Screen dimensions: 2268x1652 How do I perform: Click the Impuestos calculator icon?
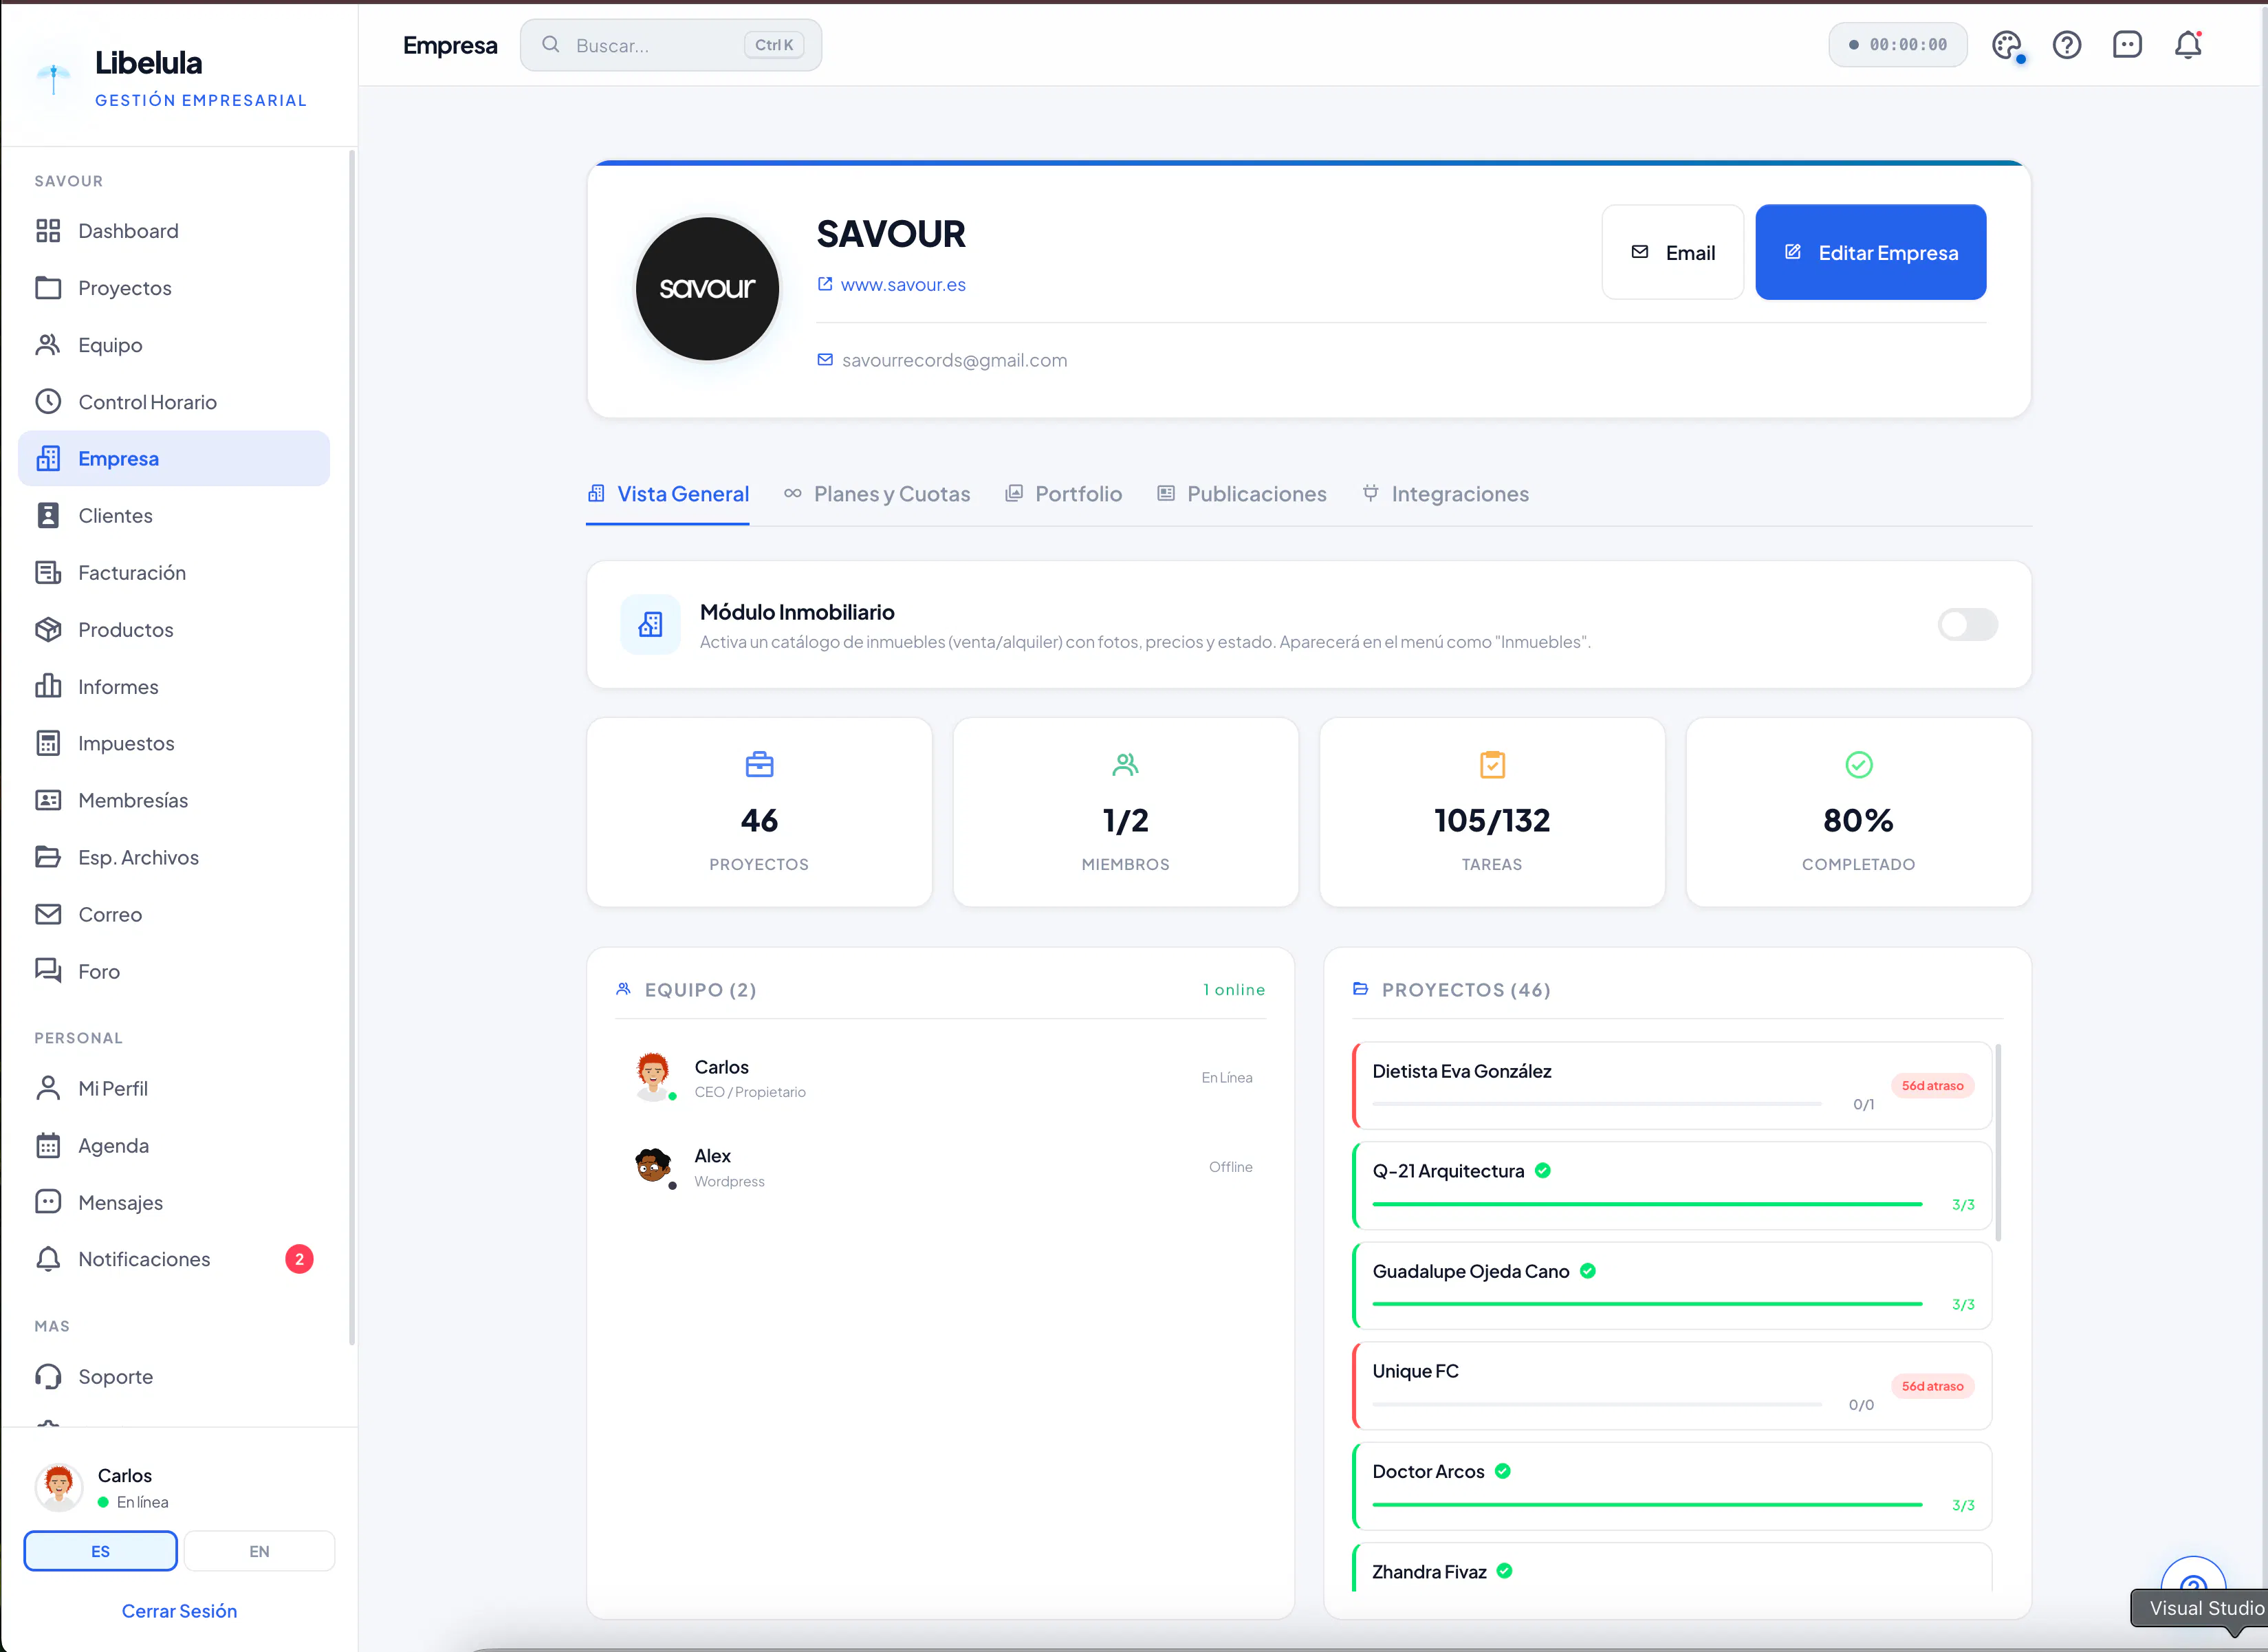pos(48,743)
